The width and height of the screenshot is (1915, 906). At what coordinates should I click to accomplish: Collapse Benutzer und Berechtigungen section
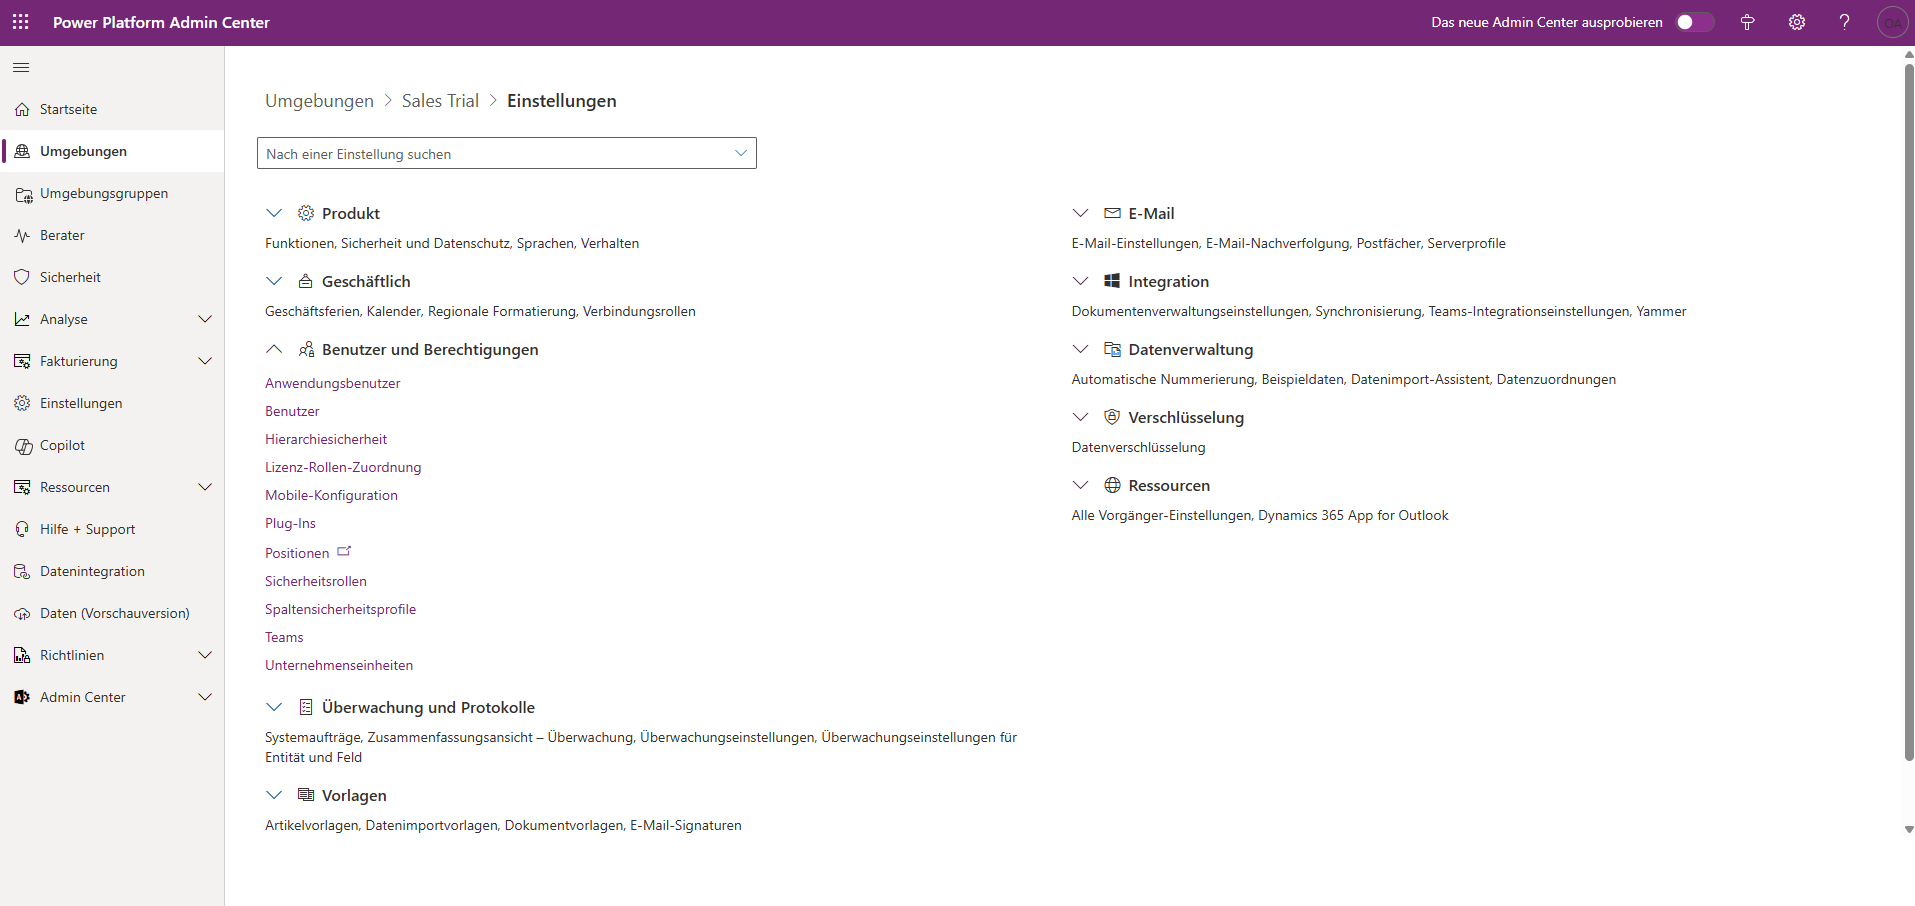[x=274, y=349]
